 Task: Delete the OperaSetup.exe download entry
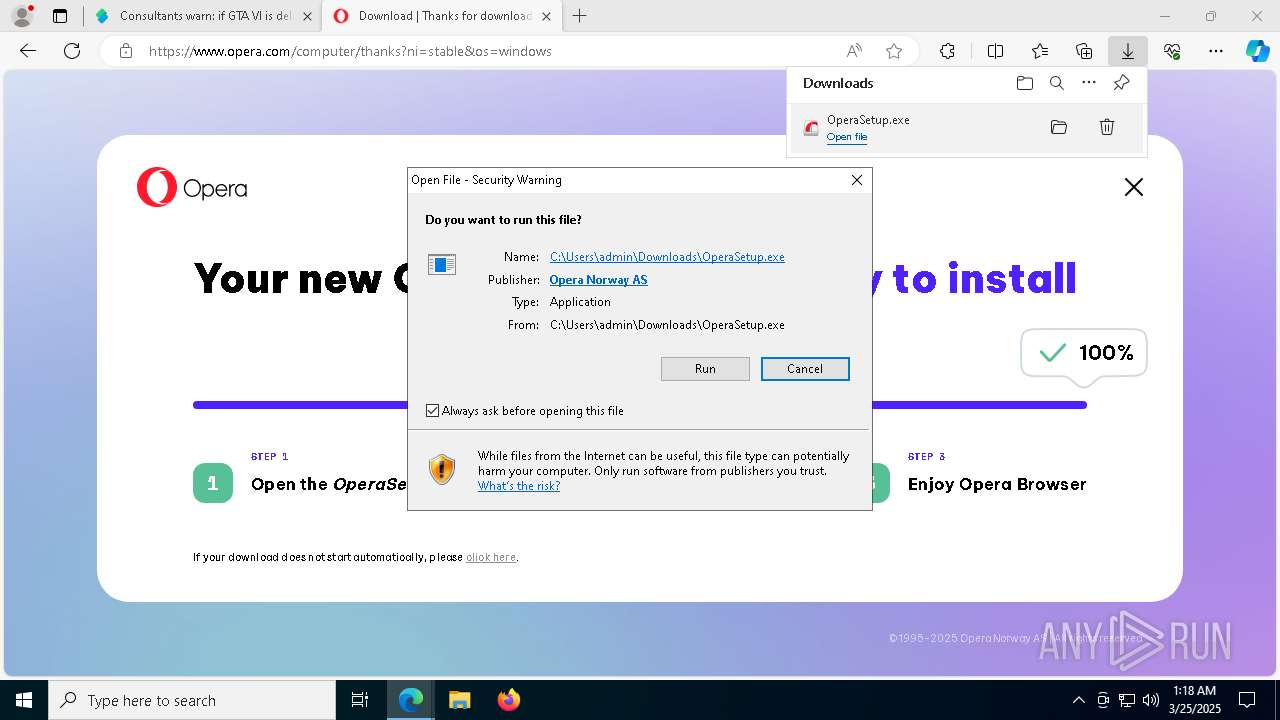(1107, 127)
